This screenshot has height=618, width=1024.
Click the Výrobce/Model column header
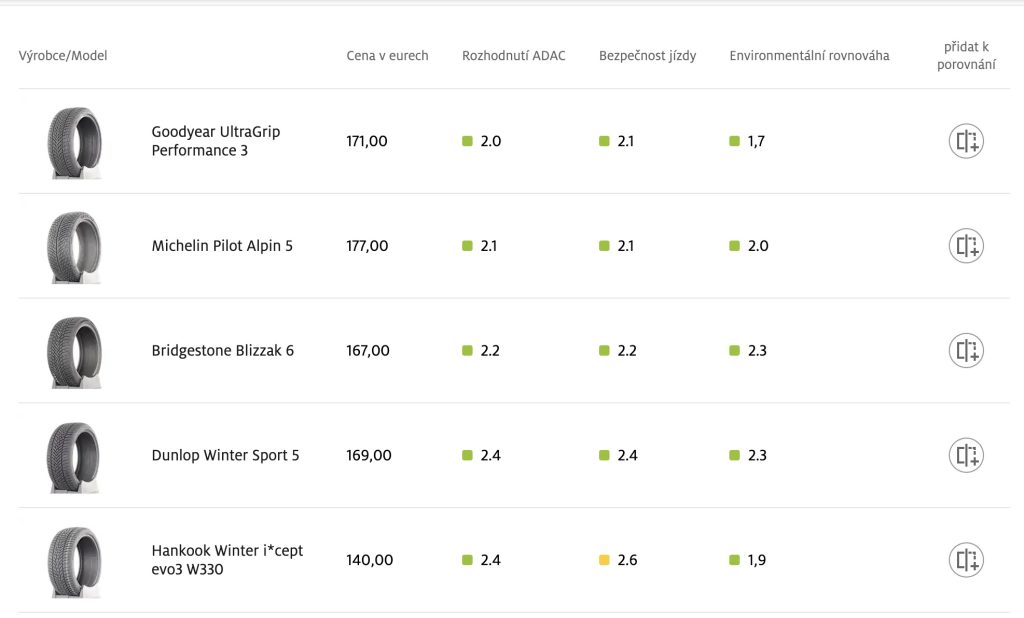coord(63,56)
